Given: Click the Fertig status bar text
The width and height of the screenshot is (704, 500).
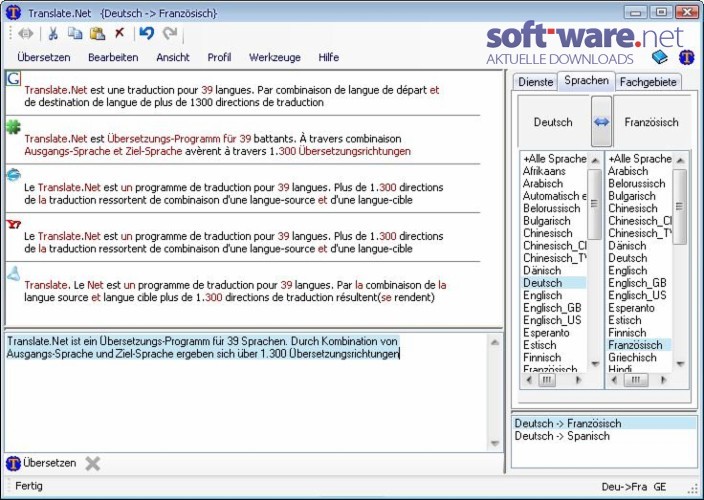Looking at the screenshot, I should [29, 486].
